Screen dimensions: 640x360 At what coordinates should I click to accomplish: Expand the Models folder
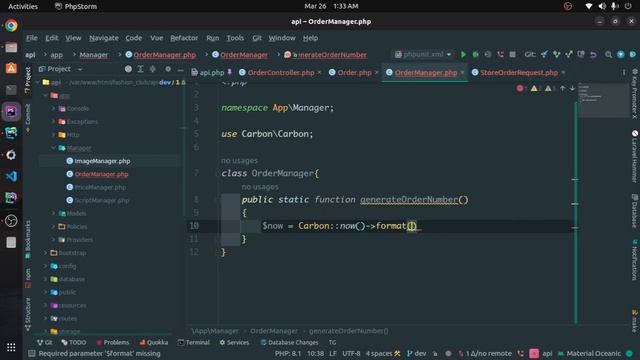pyautogui.click(x=53, y=213)
